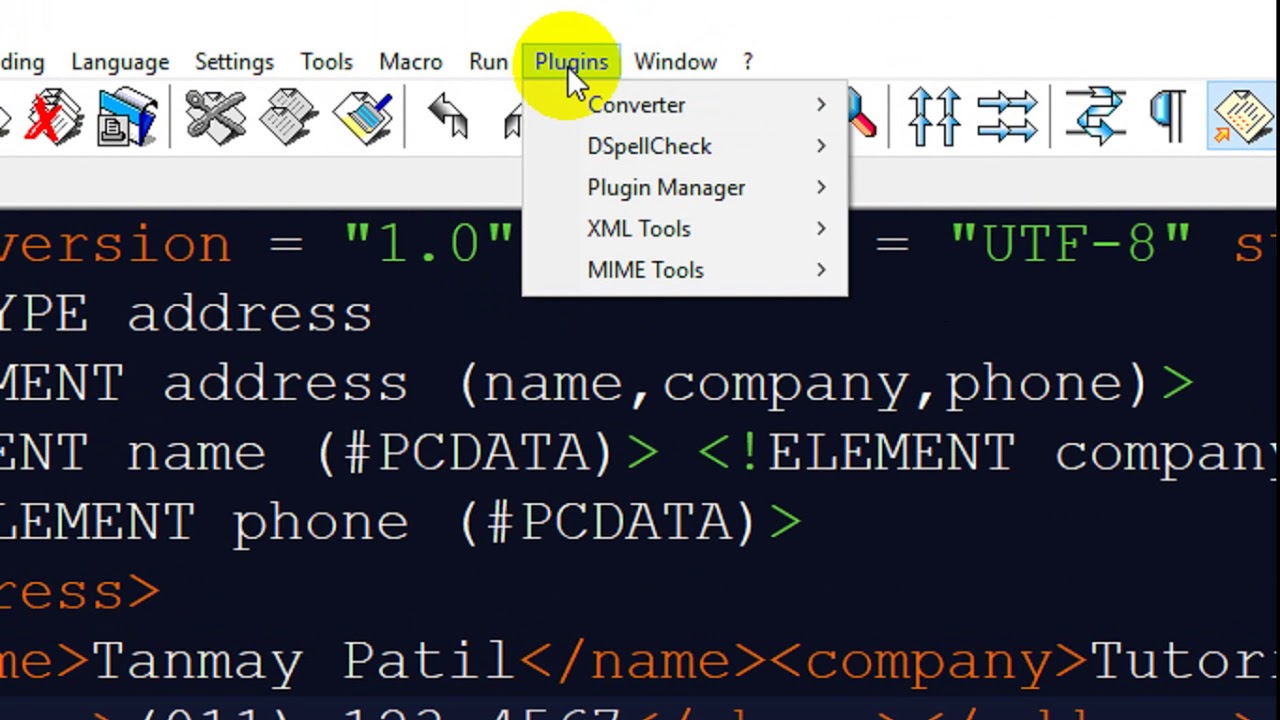The width and height of the screenshot is (1280, 720).
Task: Toggle Synchronize Vertical Scrolling icon
Action: click(x=933, y=116)
